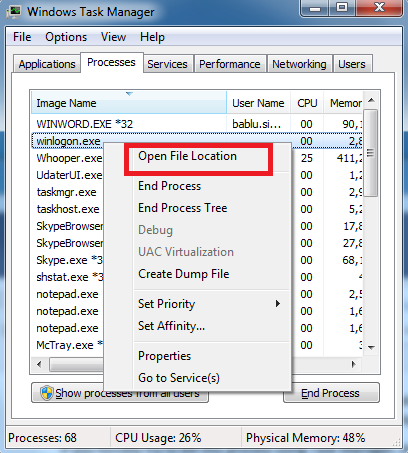Open the Networking tab

299,64
